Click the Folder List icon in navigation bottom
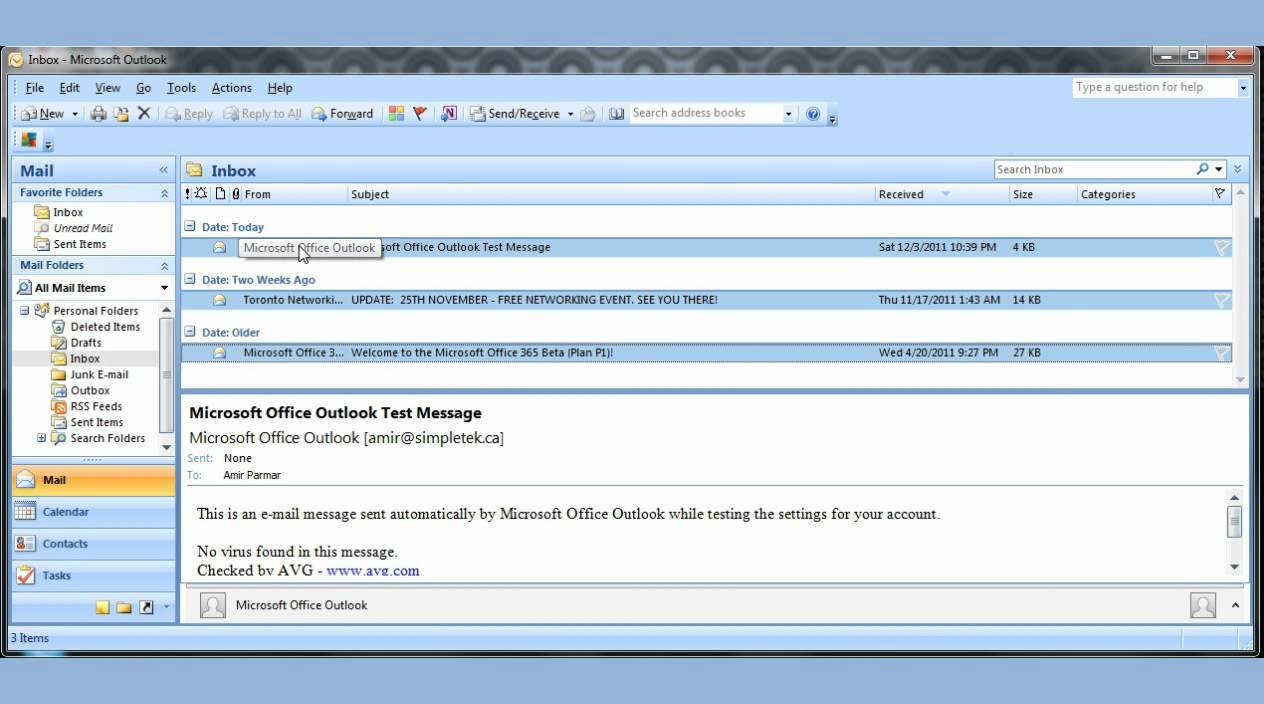Viewport: 1264px width, 704px height. [x=124, y=607]
